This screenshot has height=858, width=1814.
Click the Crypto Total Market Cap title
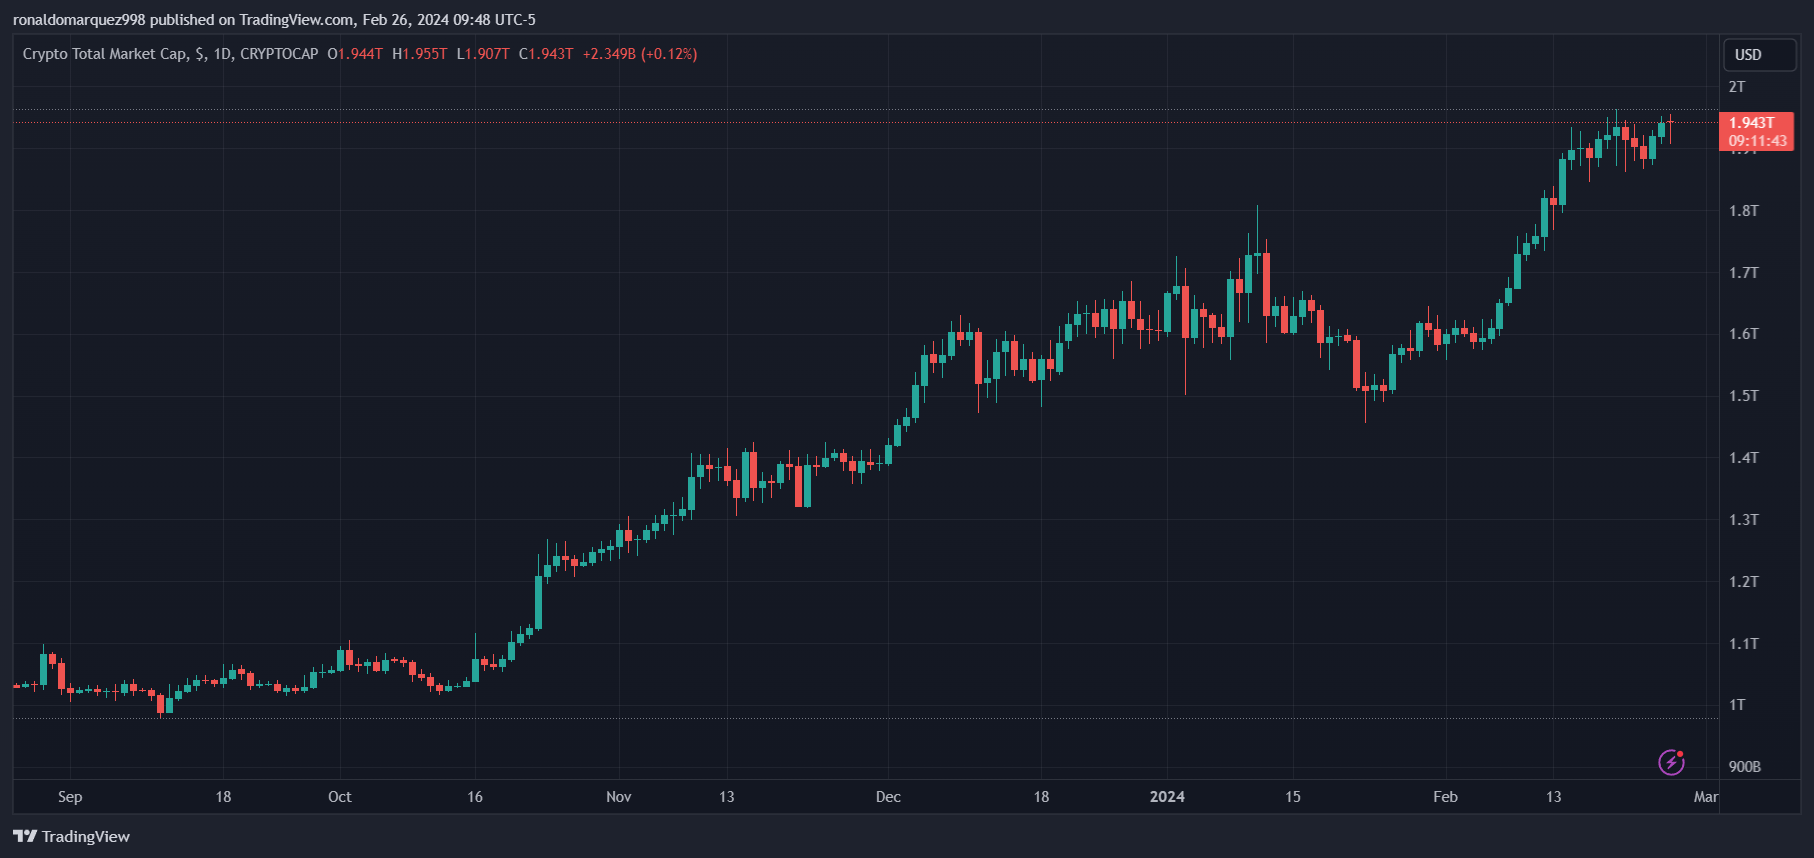[x=104, y=54]
